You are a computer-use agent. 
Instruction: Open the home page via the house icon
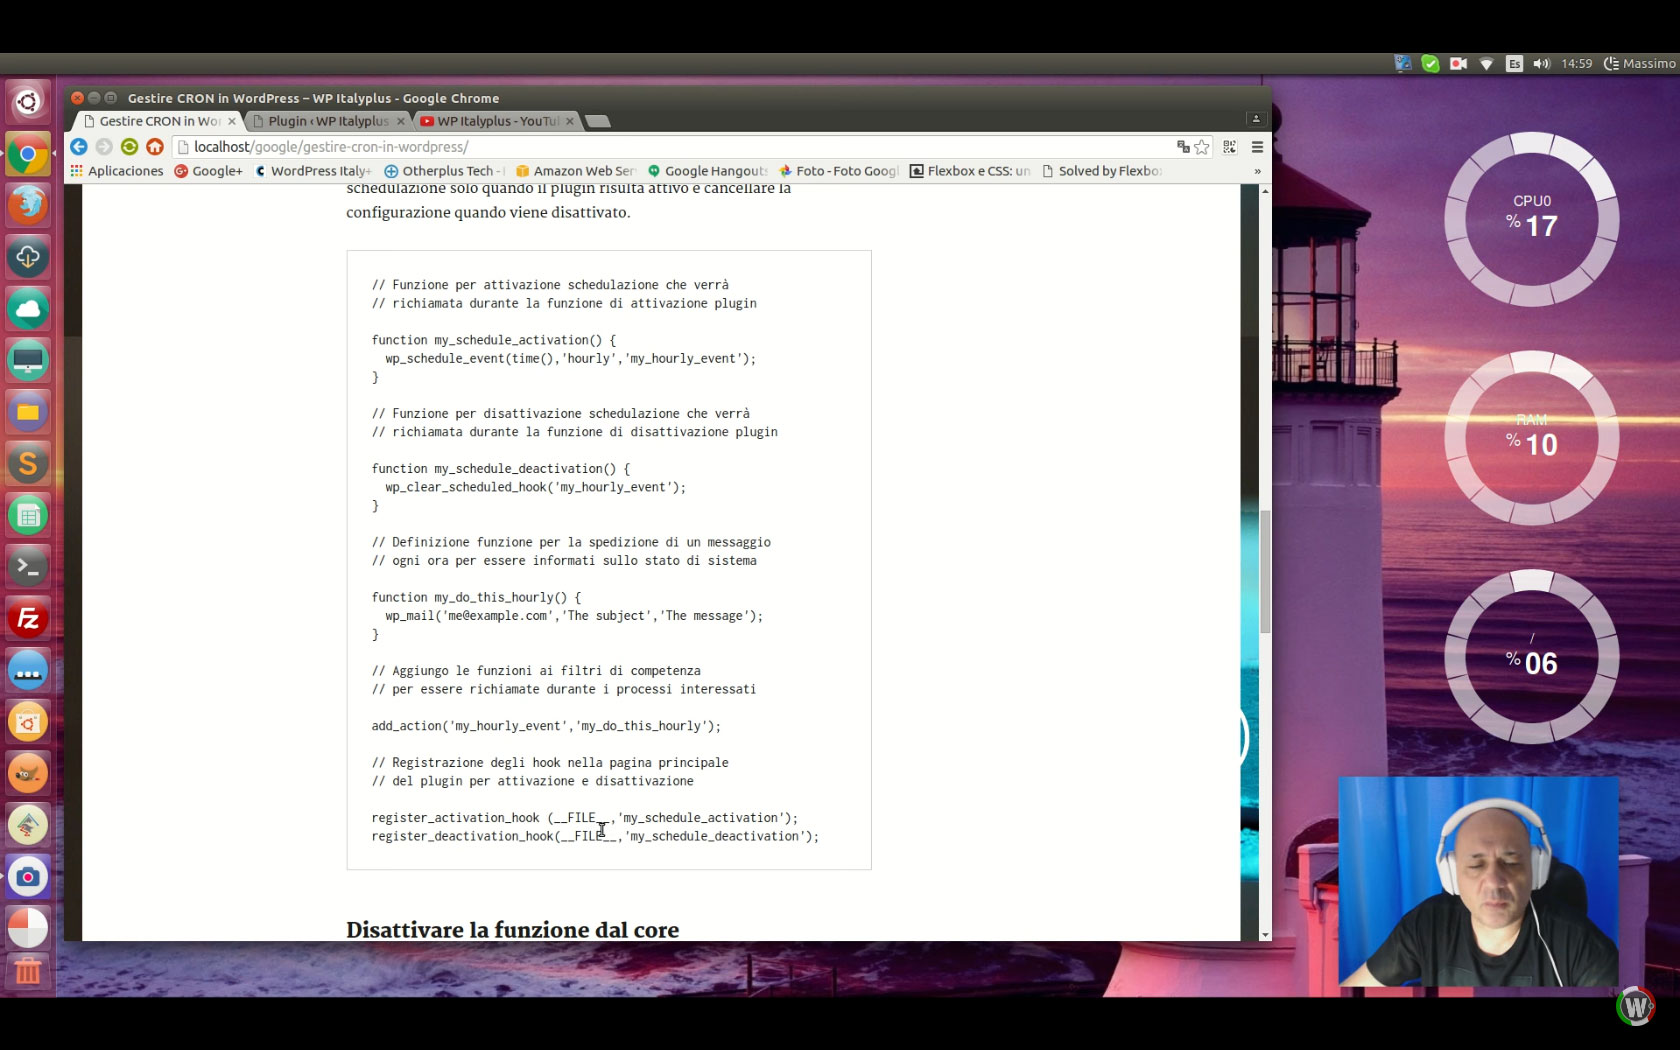(155, 146)
